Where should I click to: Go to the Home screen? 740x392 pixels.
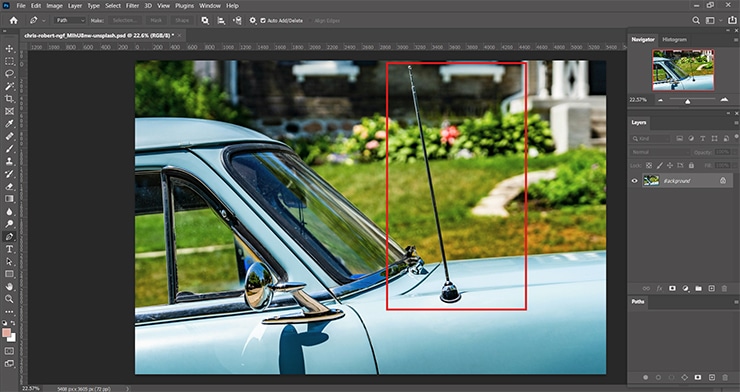(14, 20)
